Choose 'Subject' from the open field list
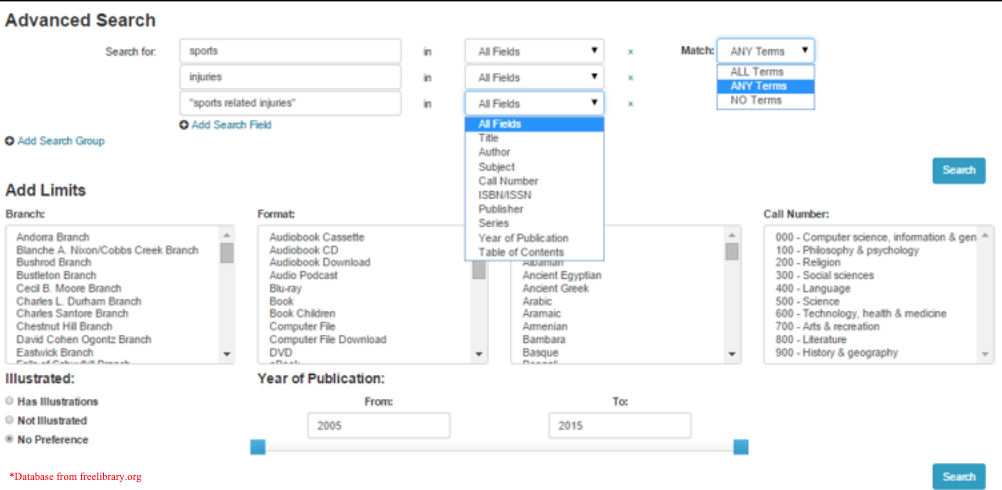1002x490 pixels. 496,167
